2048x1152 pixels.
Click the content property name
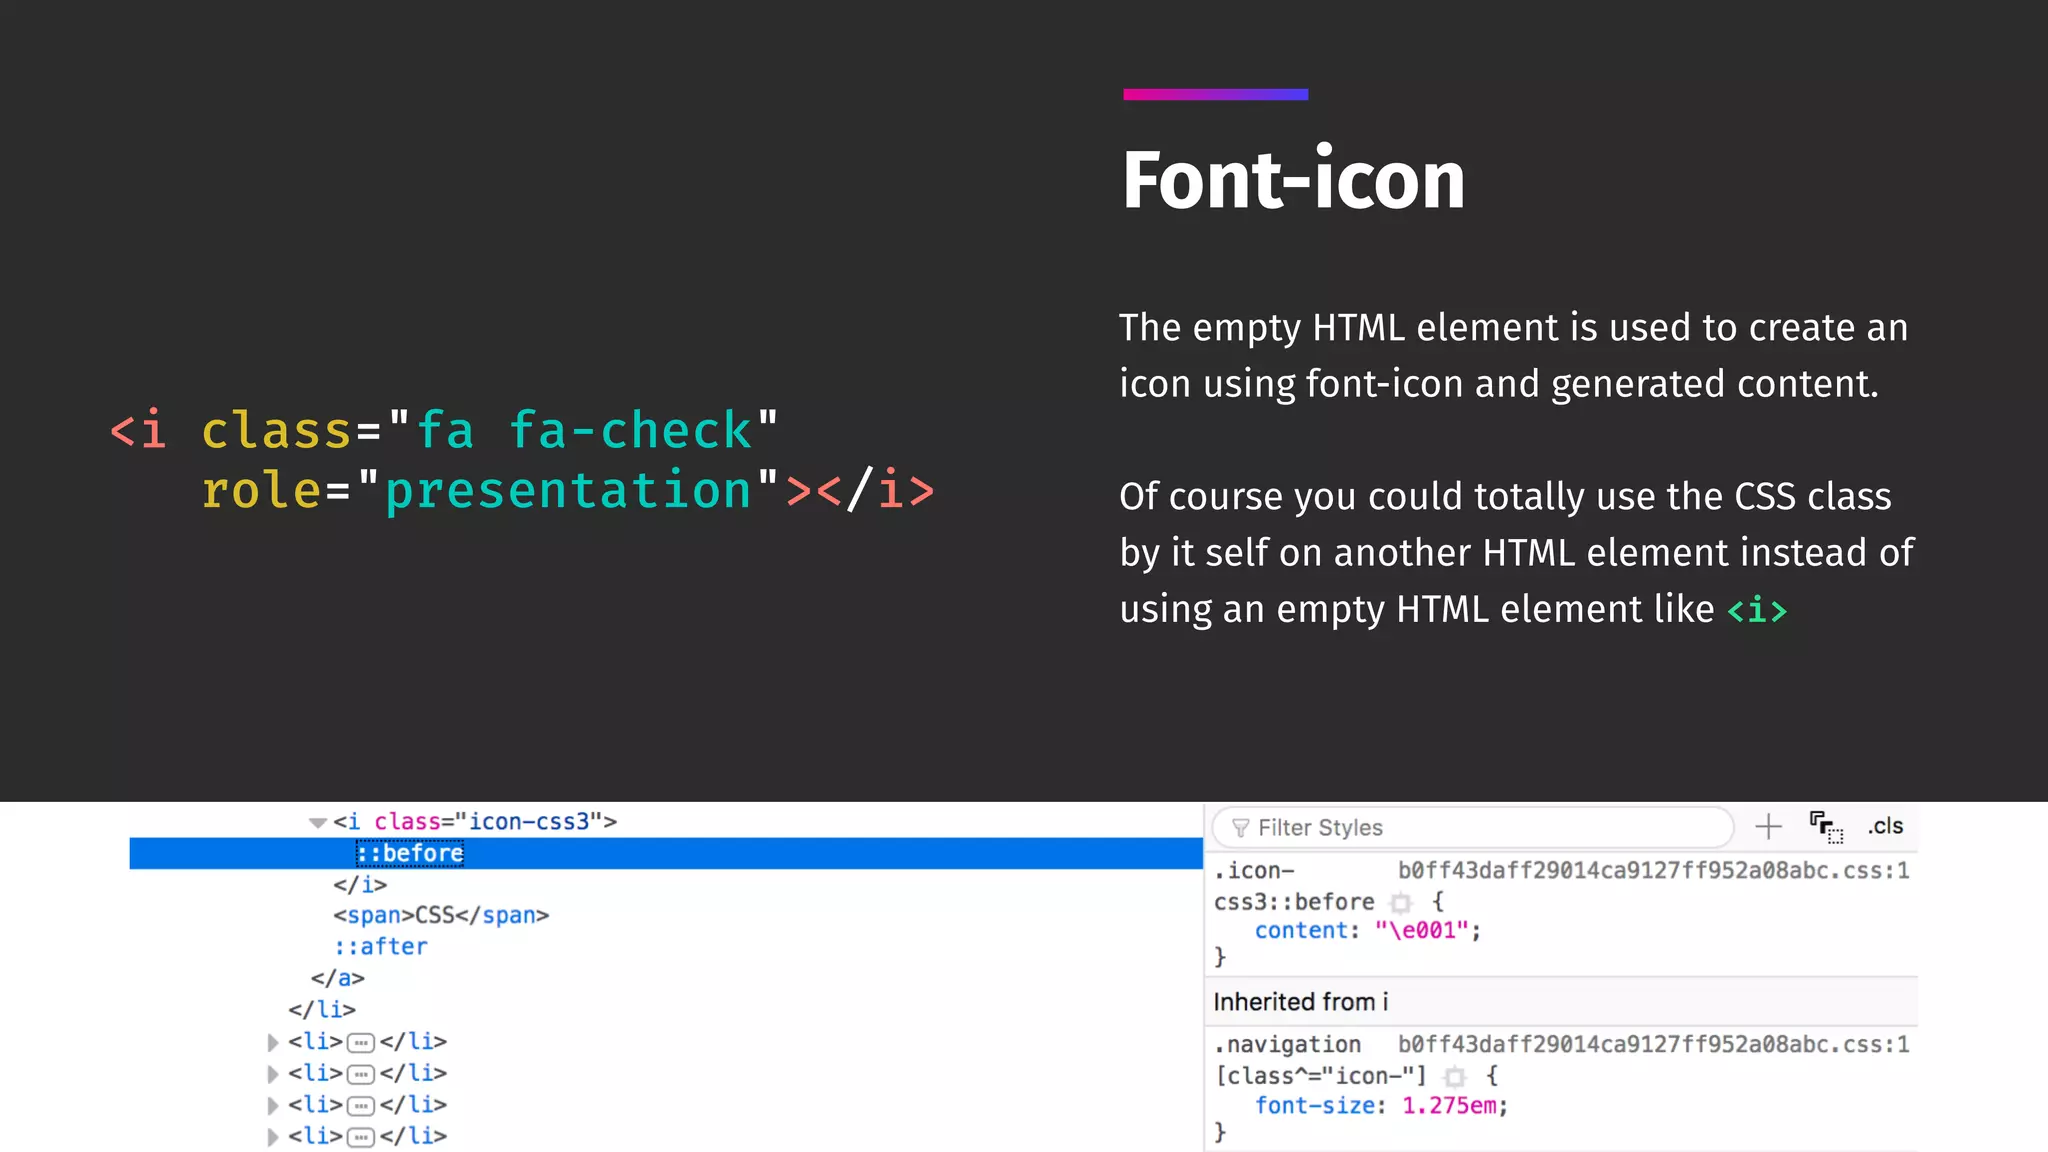1301,930
